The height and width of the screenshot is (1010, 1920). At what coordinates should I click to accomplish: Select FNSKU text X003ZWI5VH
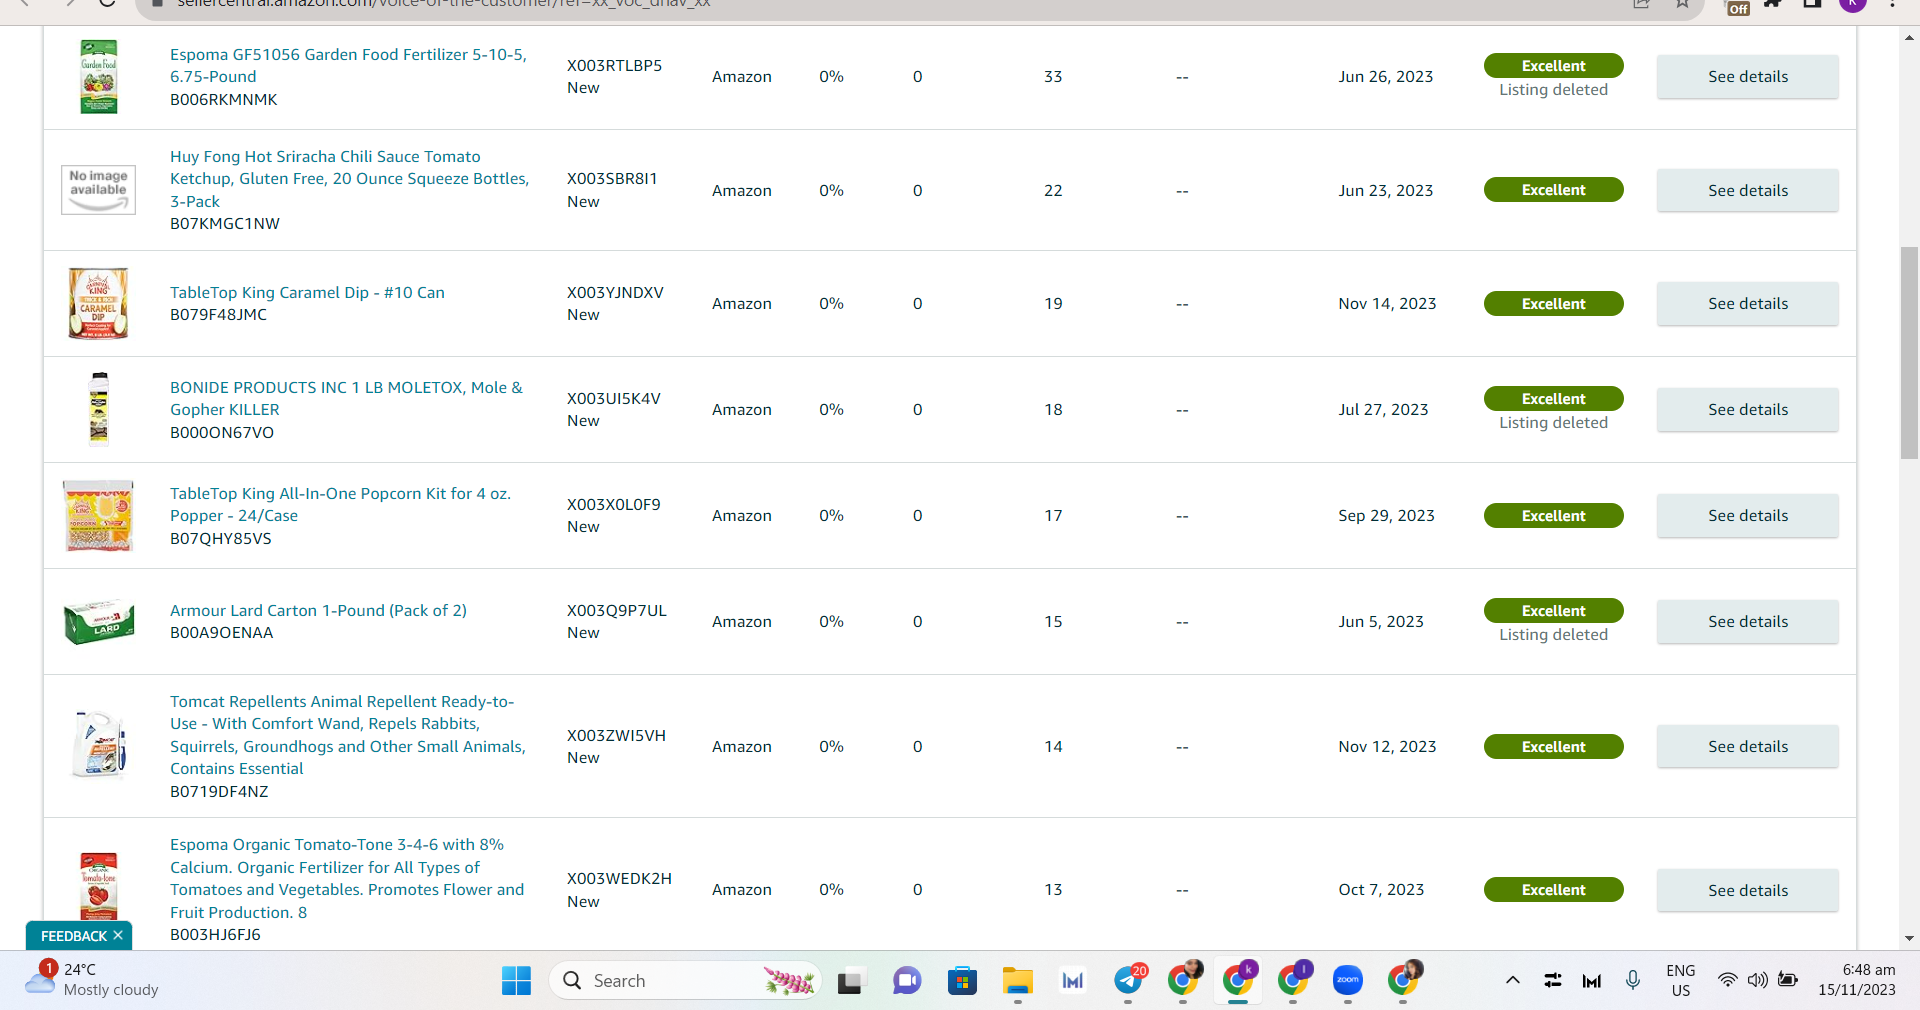[616, 736]
